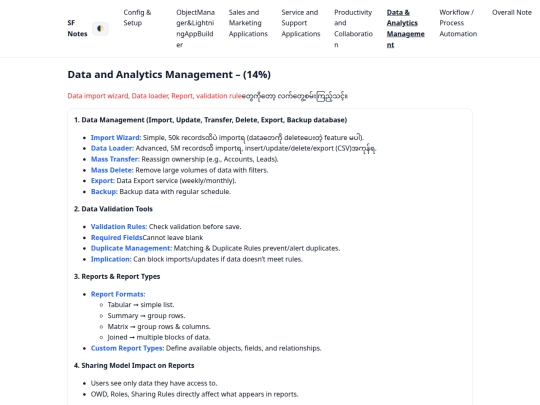Click the Mass Delete term
540x405 pixels.
click(112, 170)
